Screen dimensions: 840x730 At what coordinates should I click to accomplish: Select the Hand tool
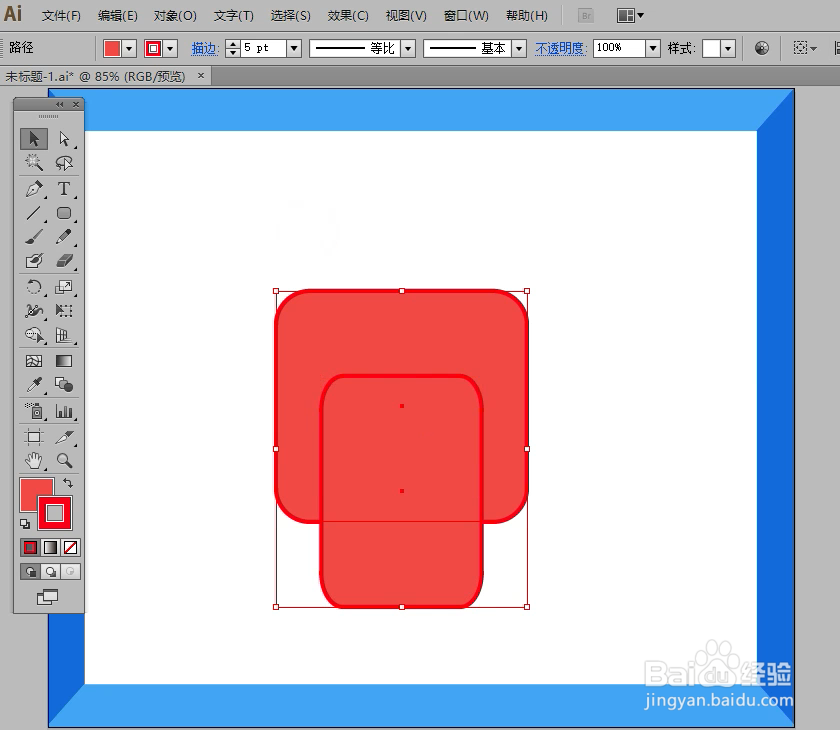[x=34, y=461]
